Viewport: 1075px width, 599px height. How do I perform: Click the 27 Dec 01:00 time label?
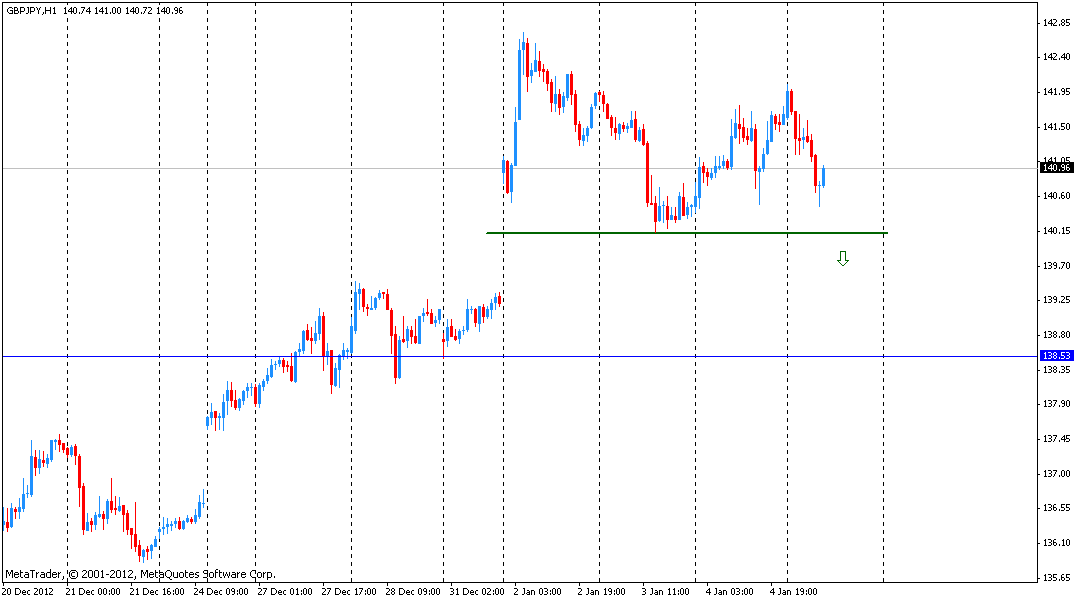click(285, 591)
